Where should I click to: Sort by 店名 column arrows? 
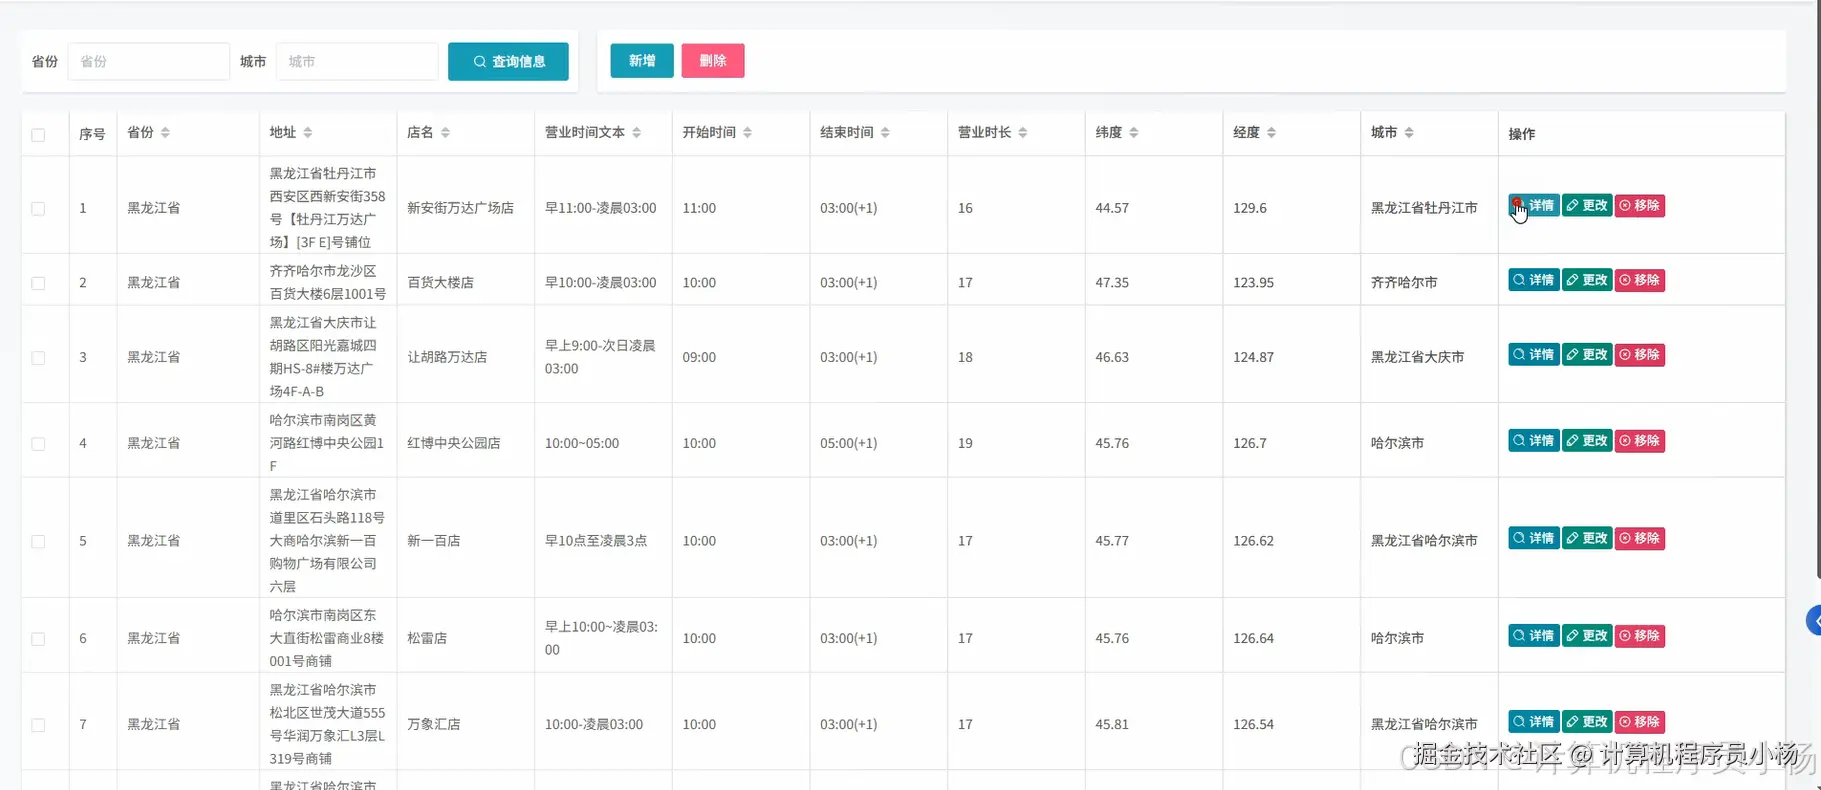click(445, 133)
